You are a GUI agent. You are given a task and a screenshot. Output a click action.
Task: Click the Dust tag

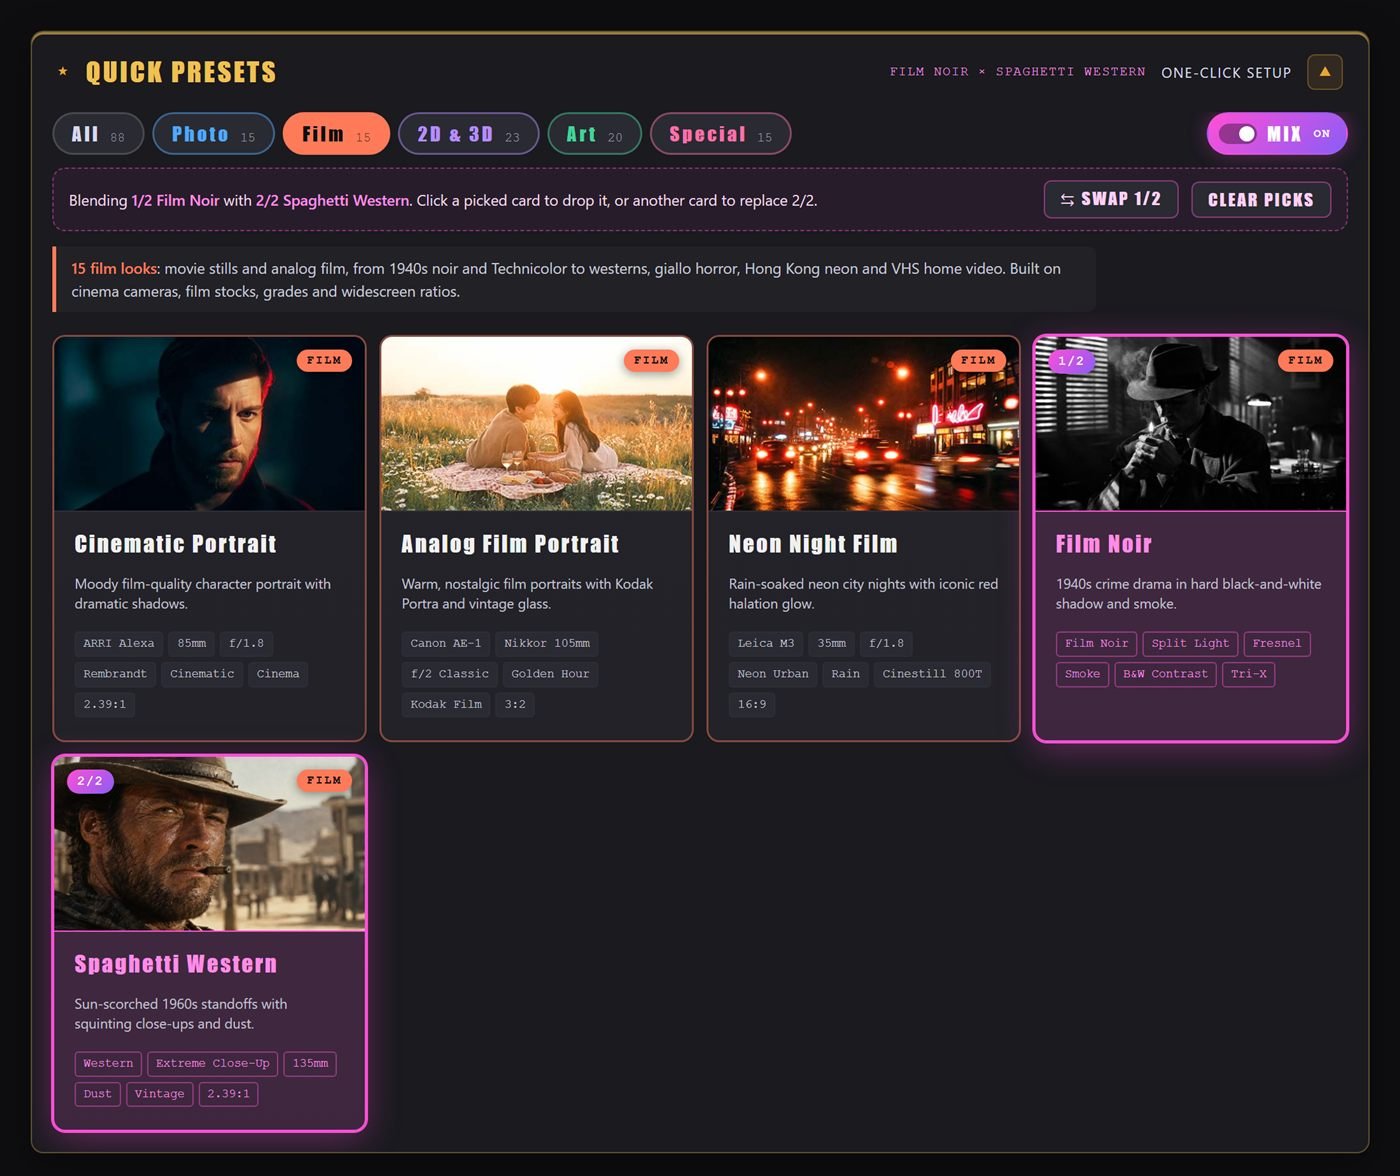point(98,1094)
